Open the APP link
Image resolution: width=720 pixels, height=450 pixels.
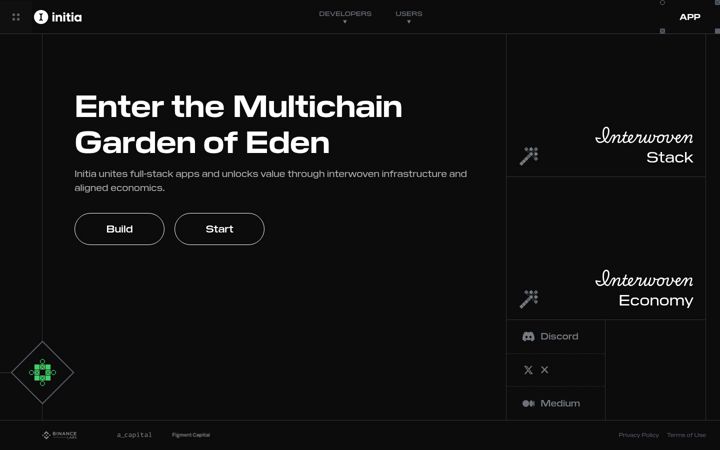click(690, 17)
